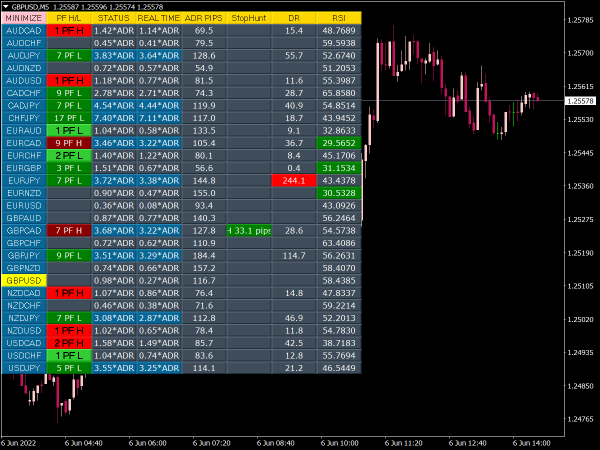Open the GBPCAD symbol chart
Image resolution: width=600 pixels, height=450 pixels.
tap(24, 231)
